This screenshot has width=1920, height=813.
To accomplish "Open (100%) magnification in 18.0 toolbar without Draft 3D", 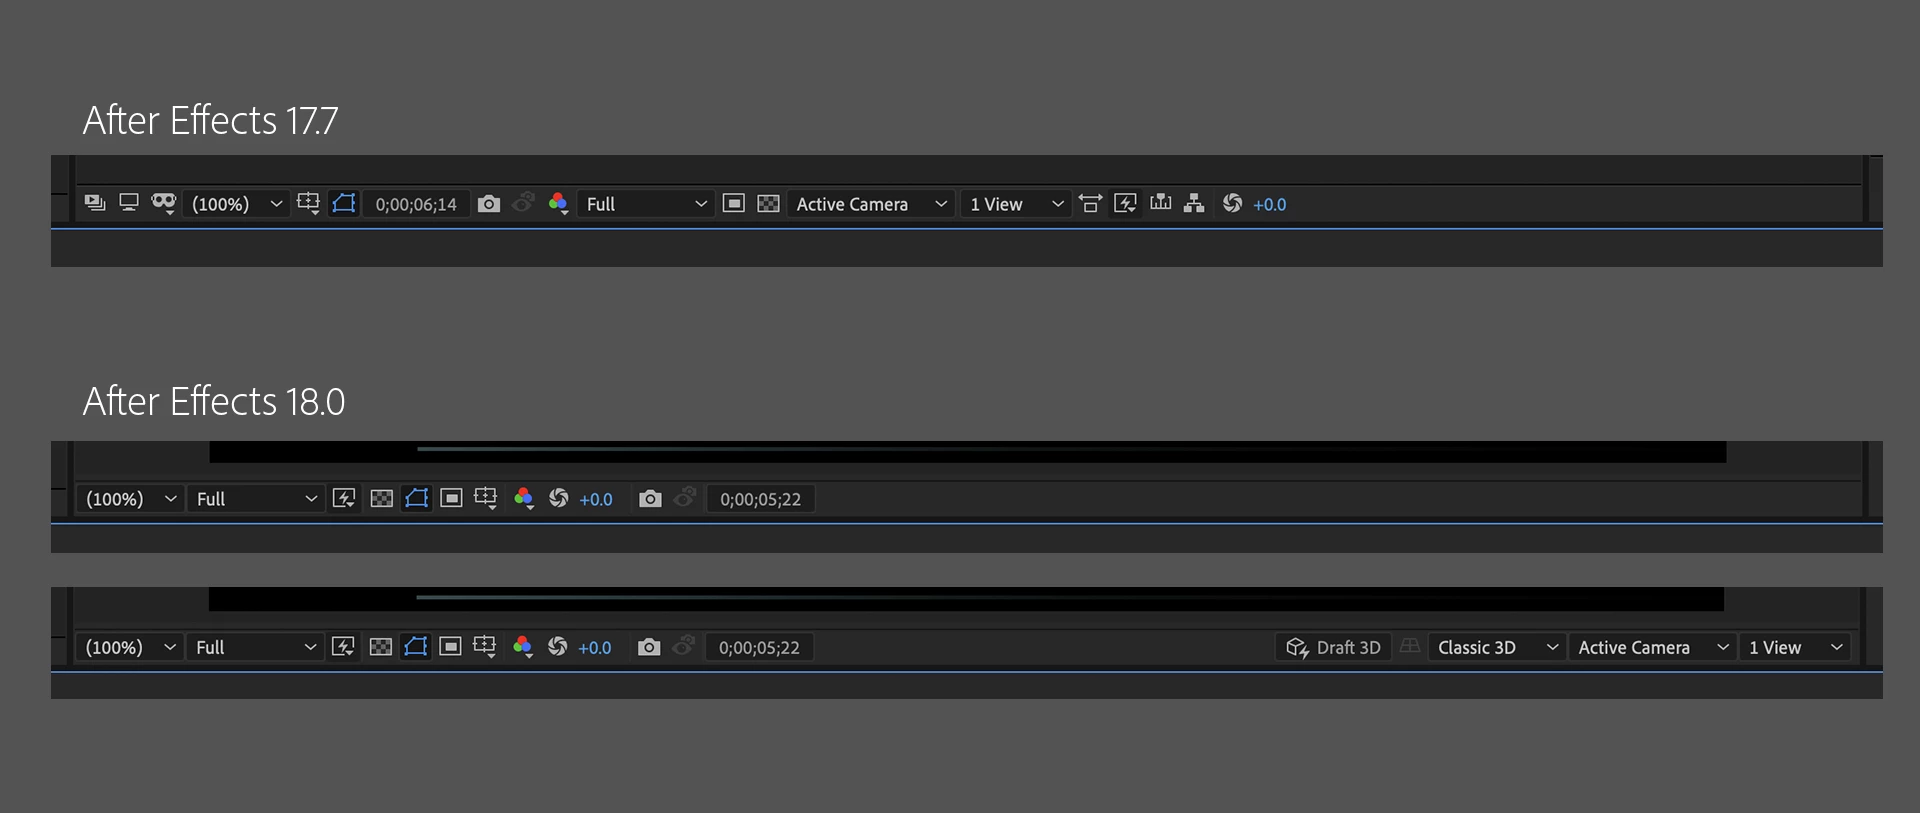I will [130, 499].
